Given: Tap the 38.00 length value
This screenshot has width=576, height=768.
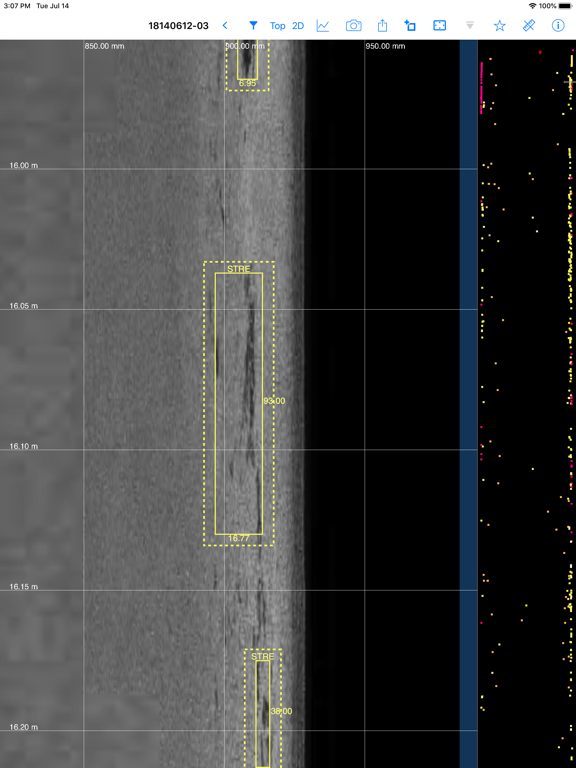Looking at the screenshot, I should click(x=282, y=711).
